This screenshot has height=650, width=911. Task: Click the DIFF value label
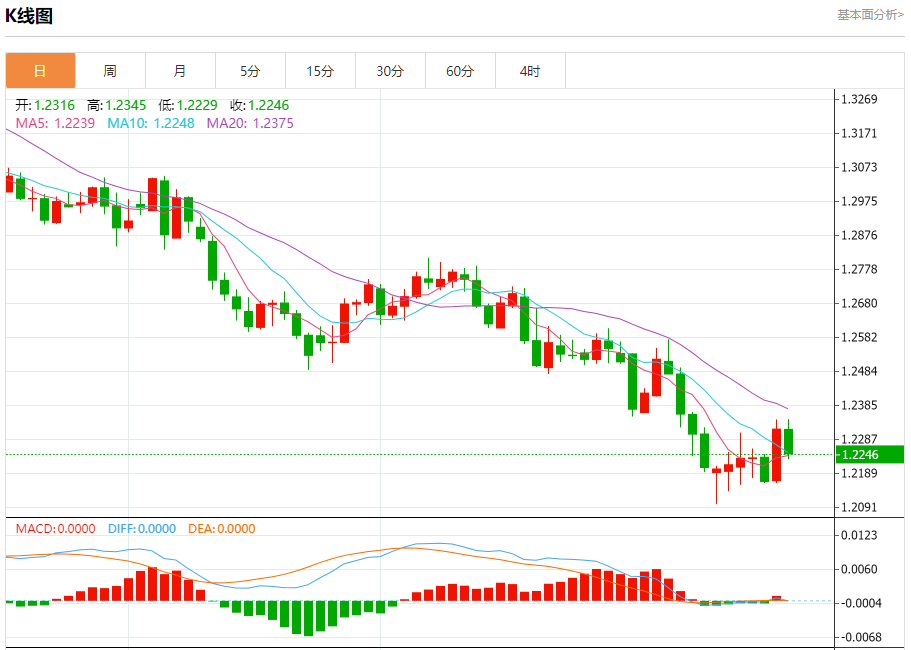point(142,529)
